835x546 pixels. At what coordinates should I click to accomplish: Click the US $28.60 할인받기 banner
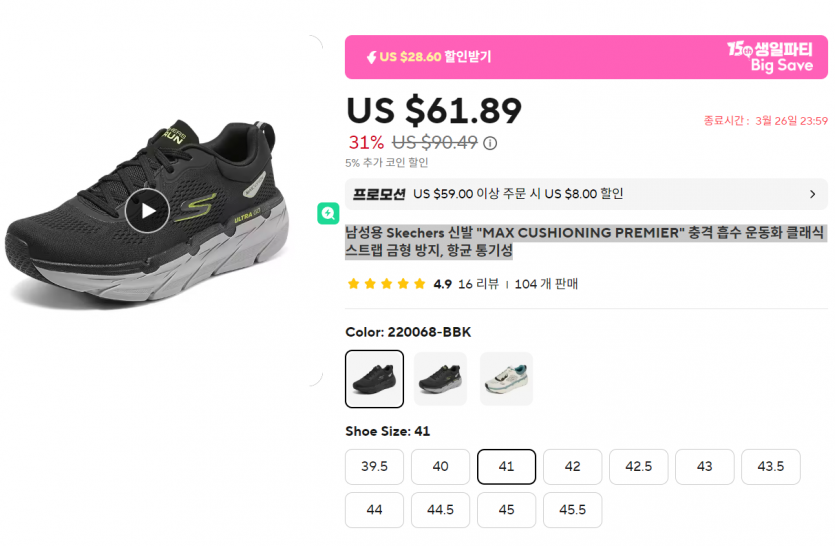[x=586, y=57]
